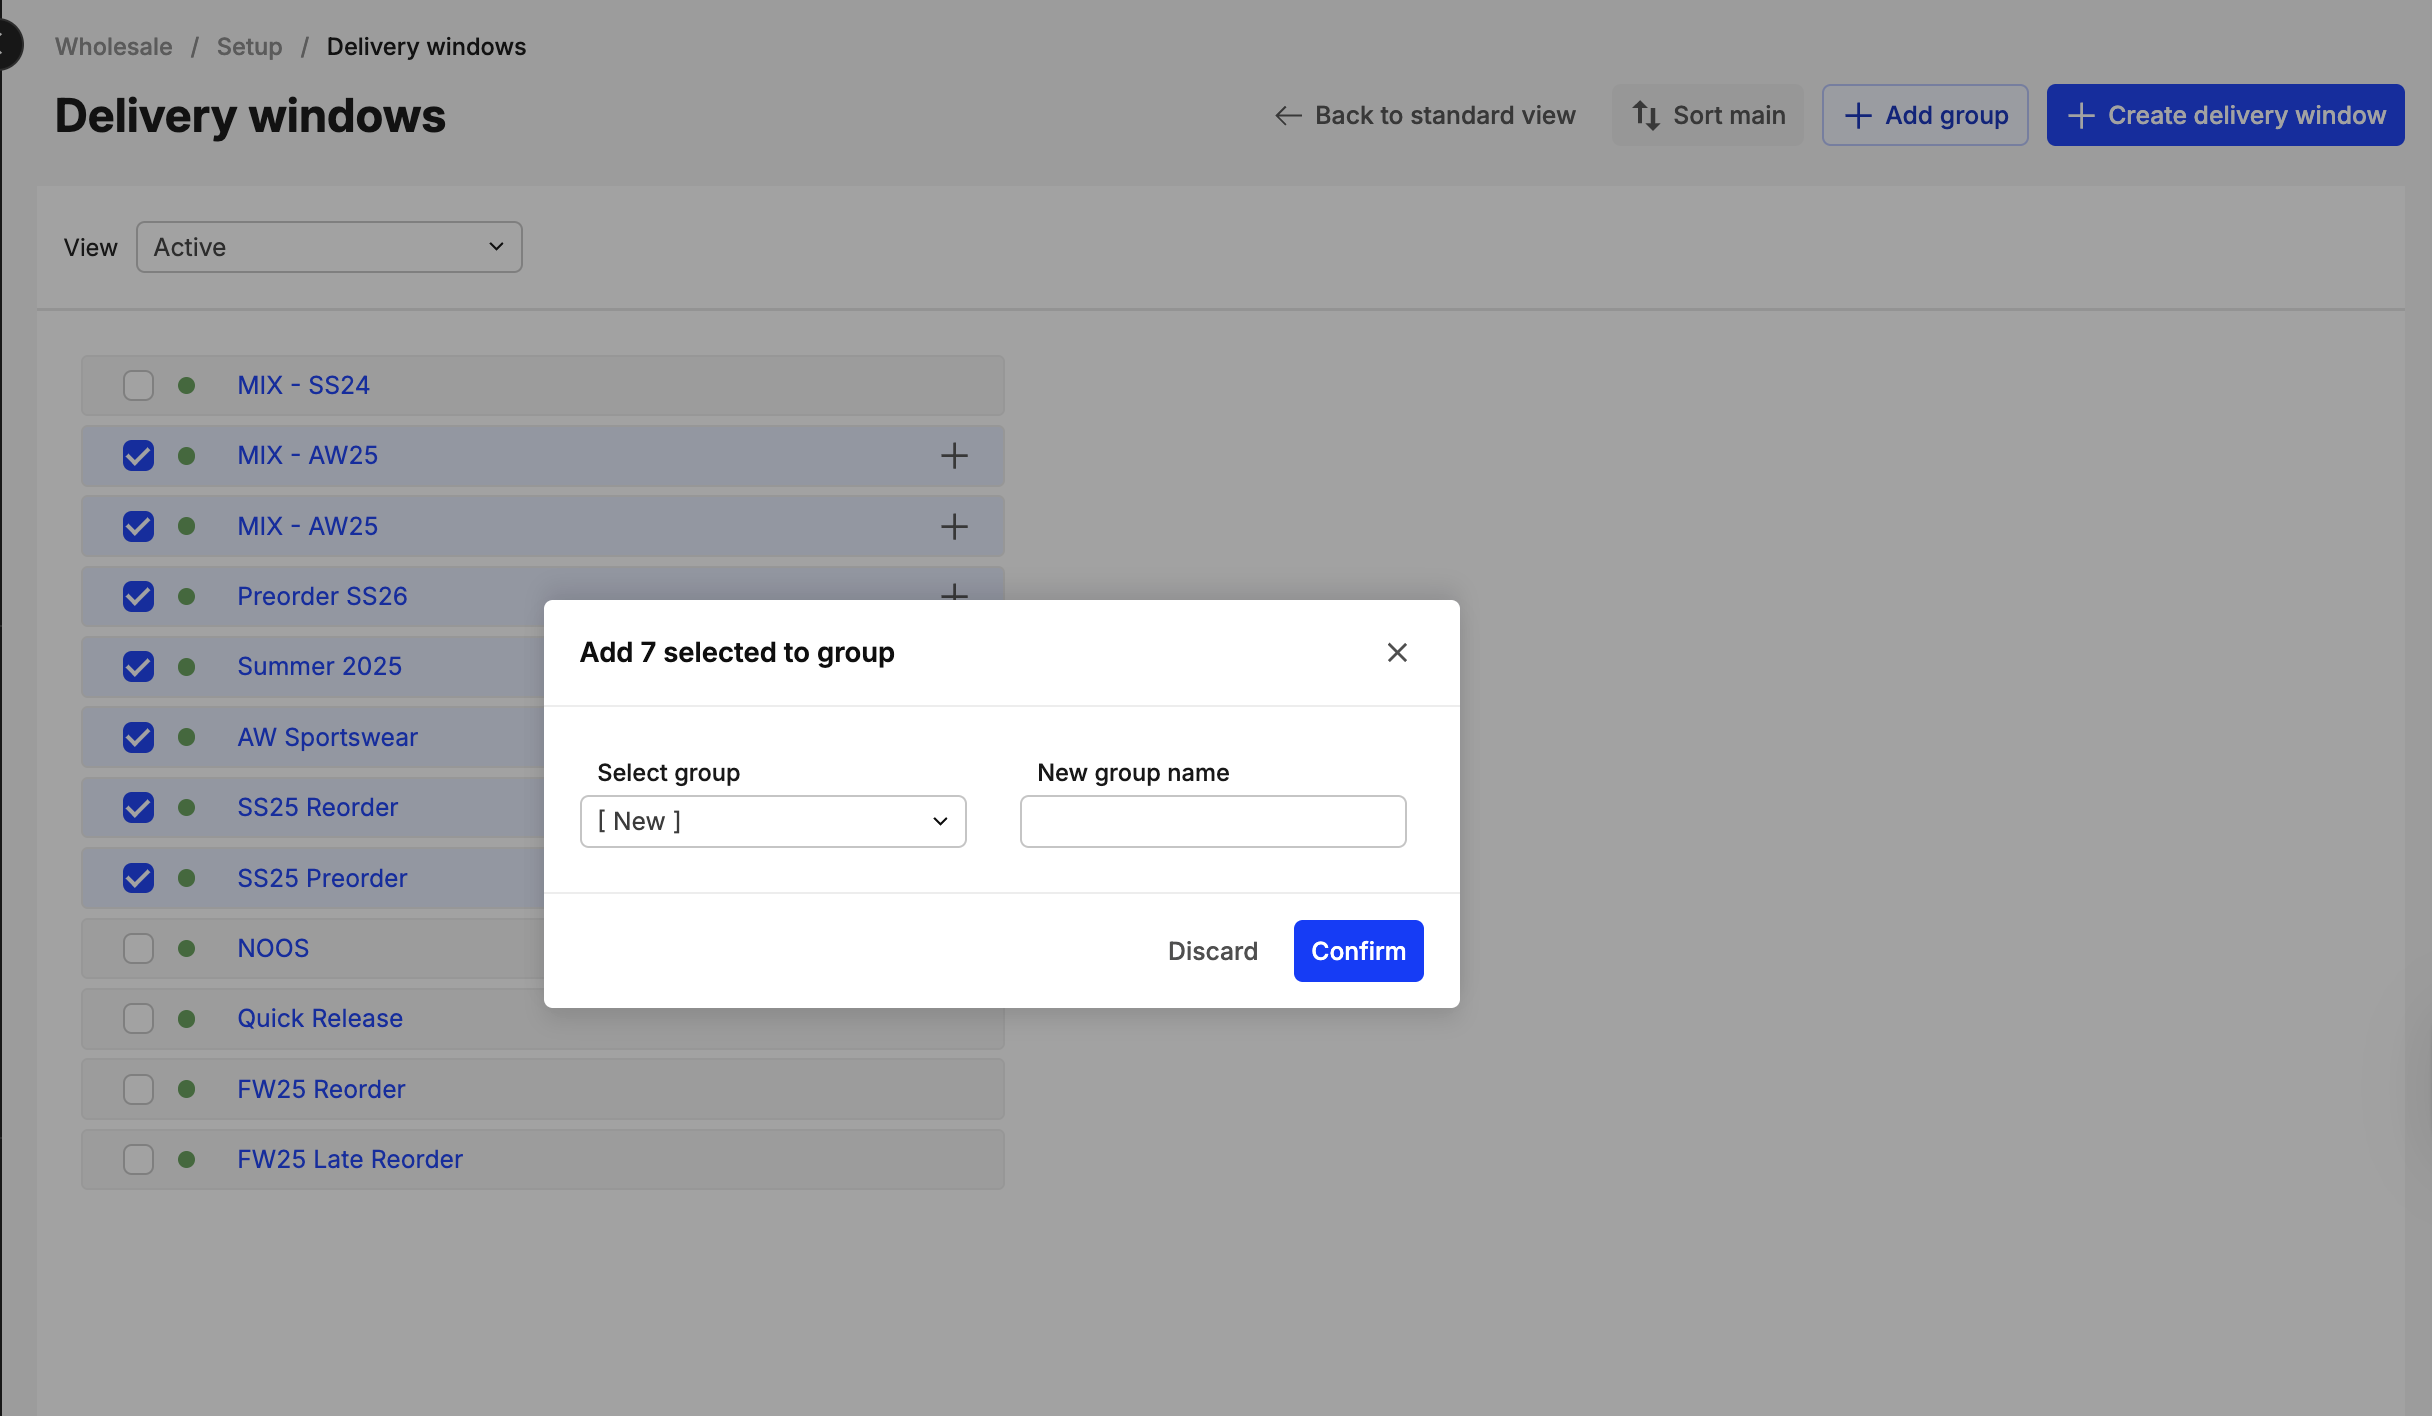Click Discard in the dialog
The height and width of the screenshot is (1416, 2432).
tap(1212, 951)
